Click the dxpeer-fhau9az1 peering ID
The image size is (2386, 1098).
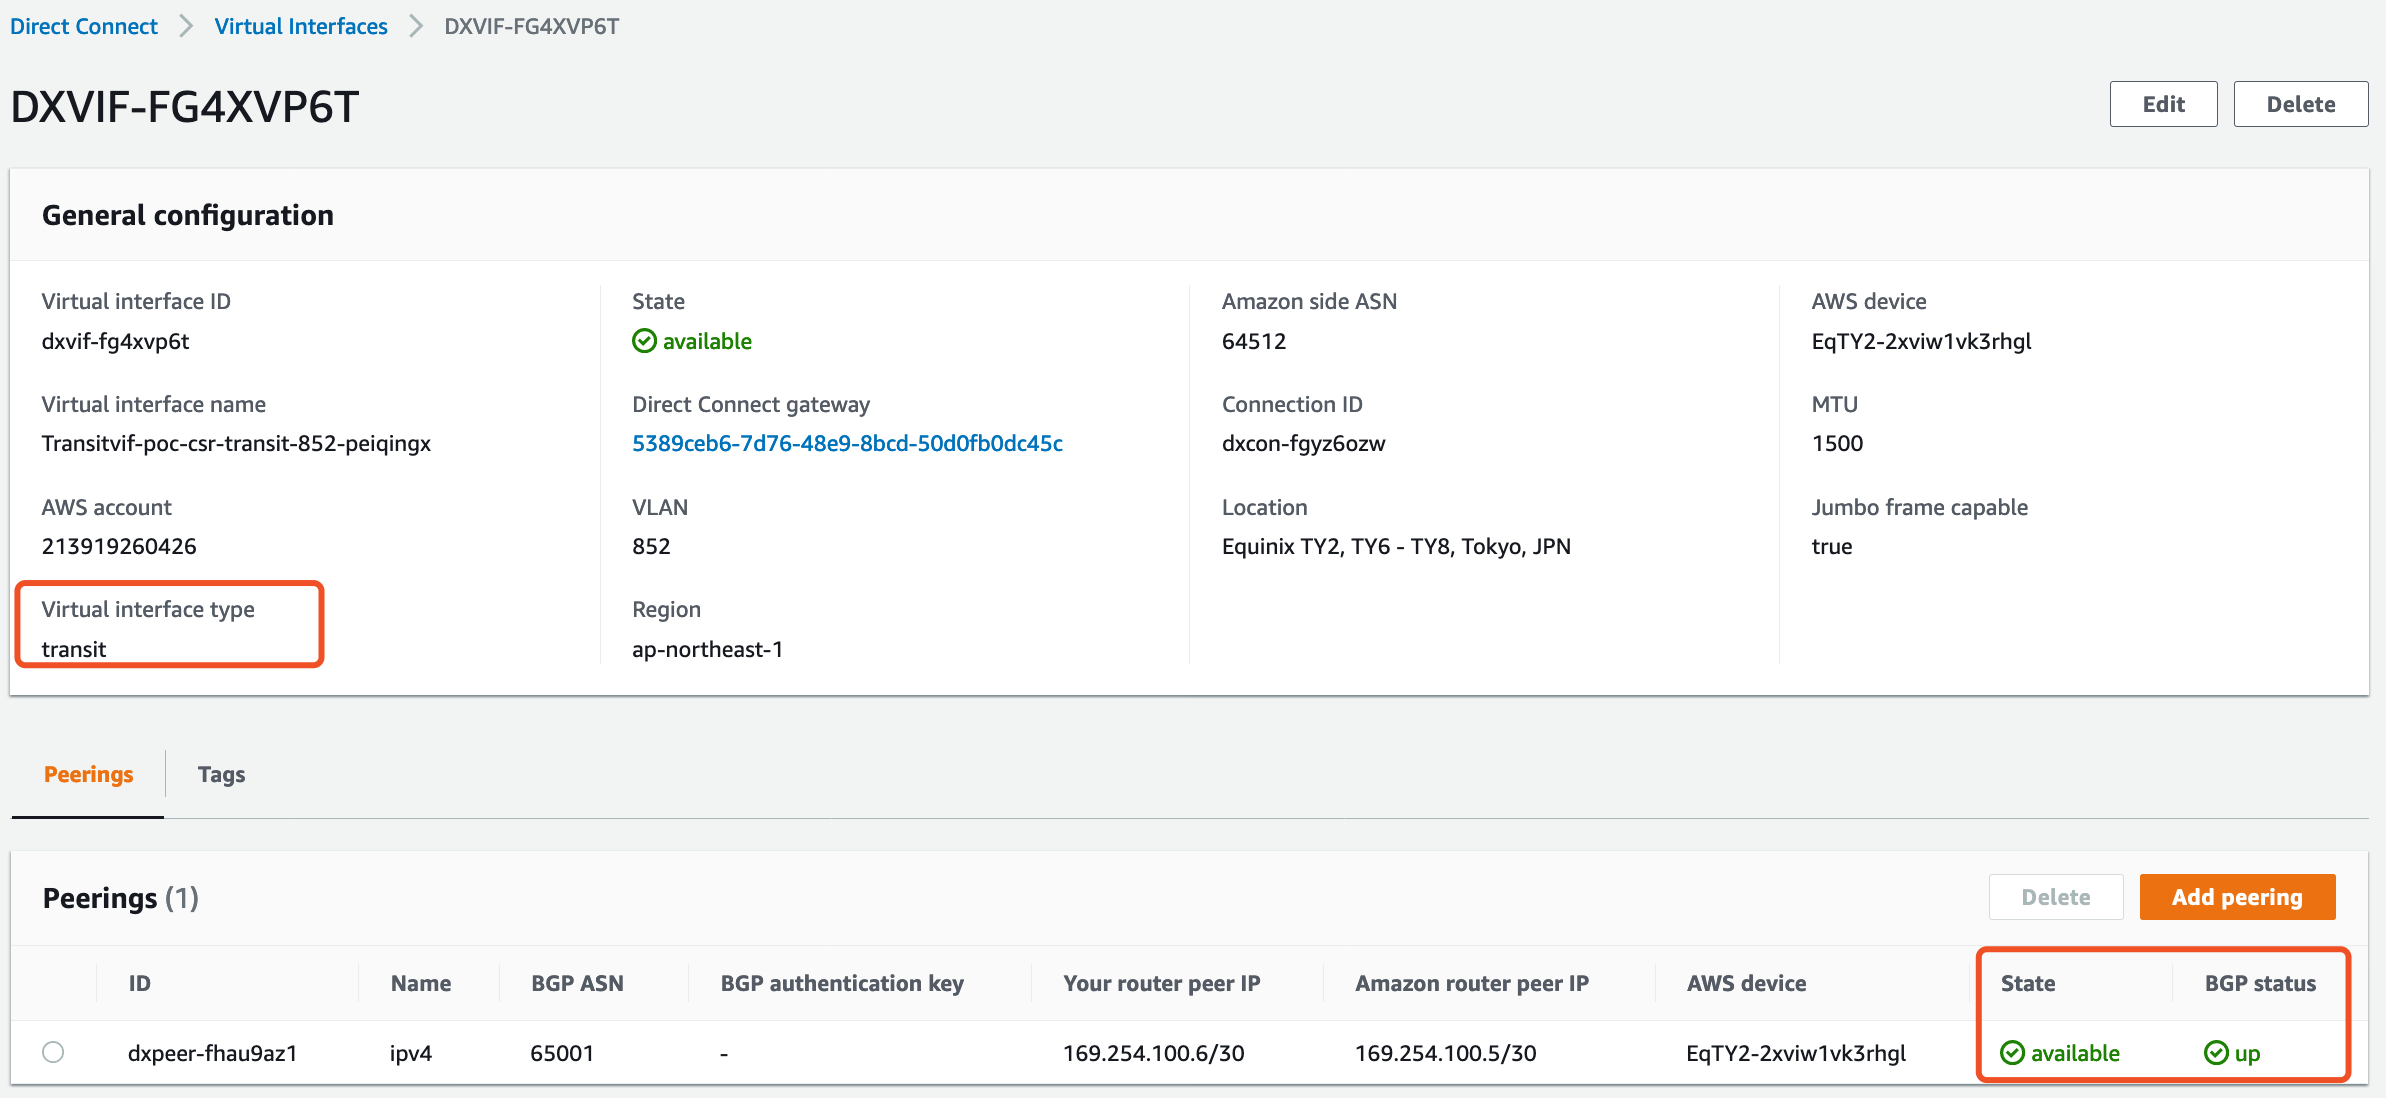[213, 1053]
